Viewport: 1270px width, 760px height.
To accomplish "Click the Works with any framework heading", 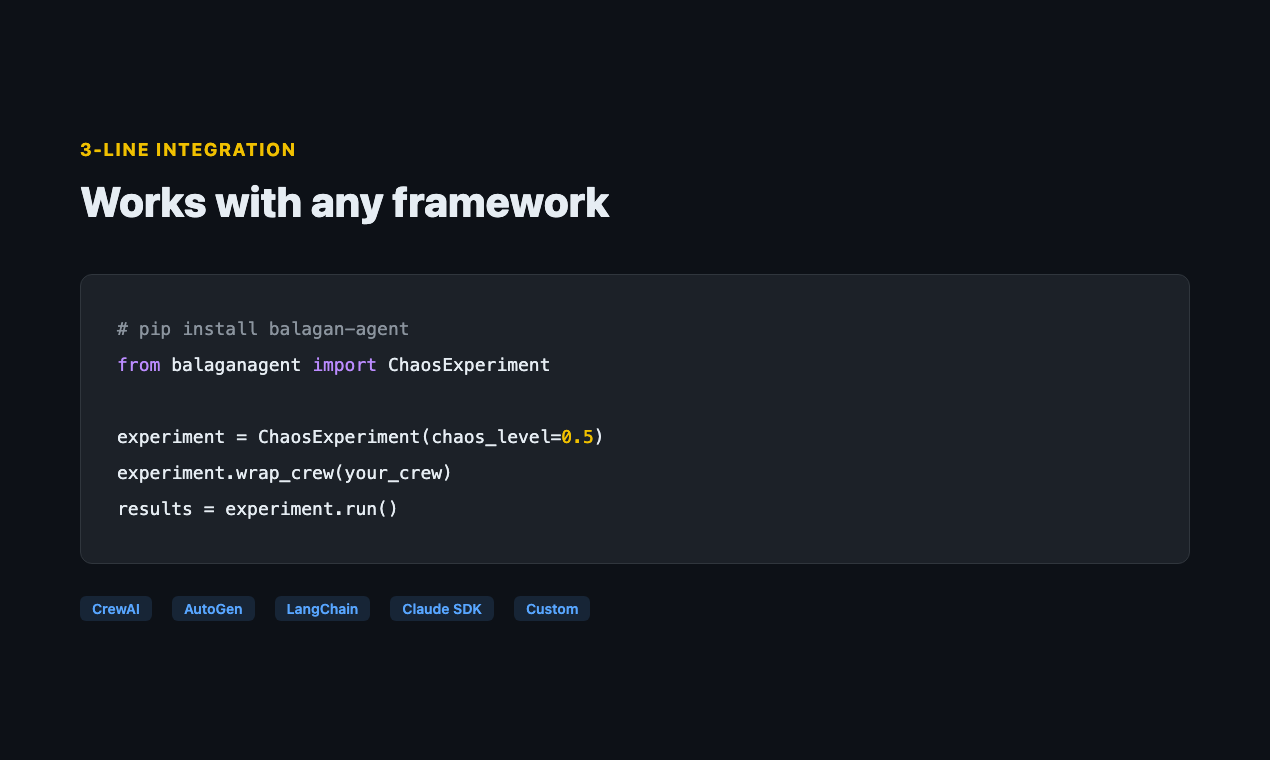I will tap(344, 203).
